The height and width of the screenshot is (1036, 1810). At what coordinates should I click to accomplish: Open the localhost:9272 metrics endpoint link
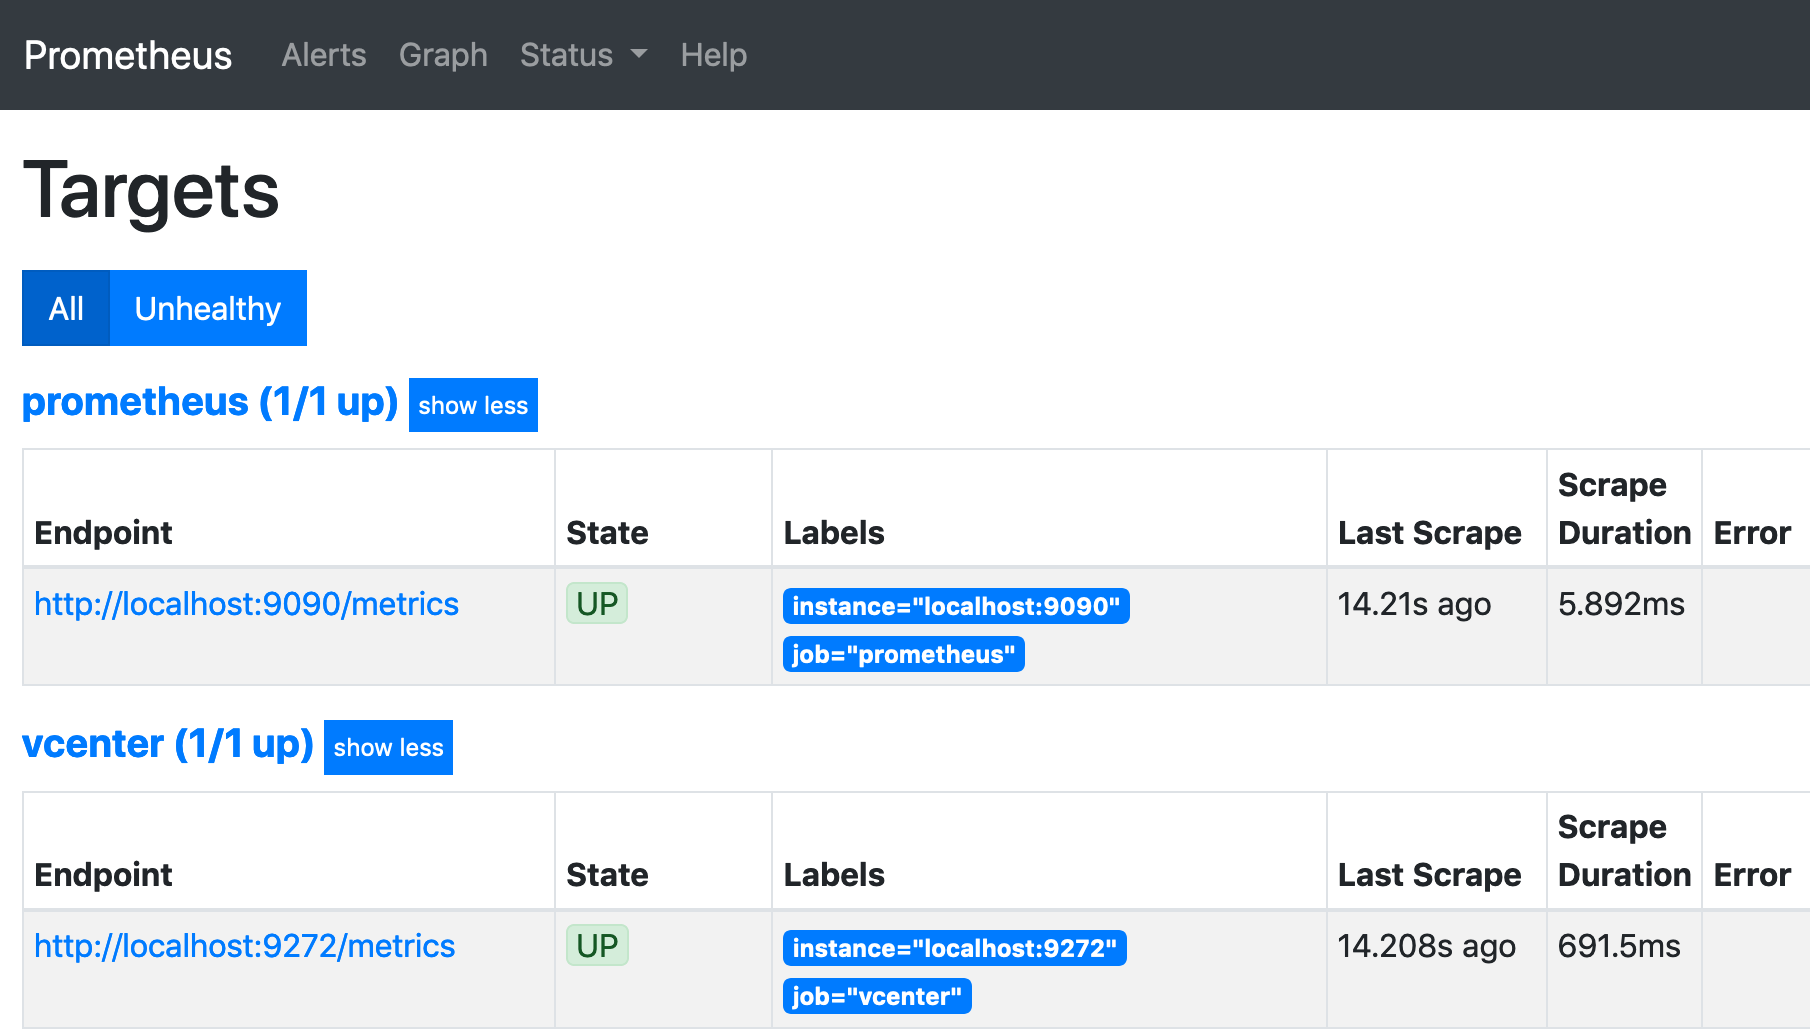(244, 946)
